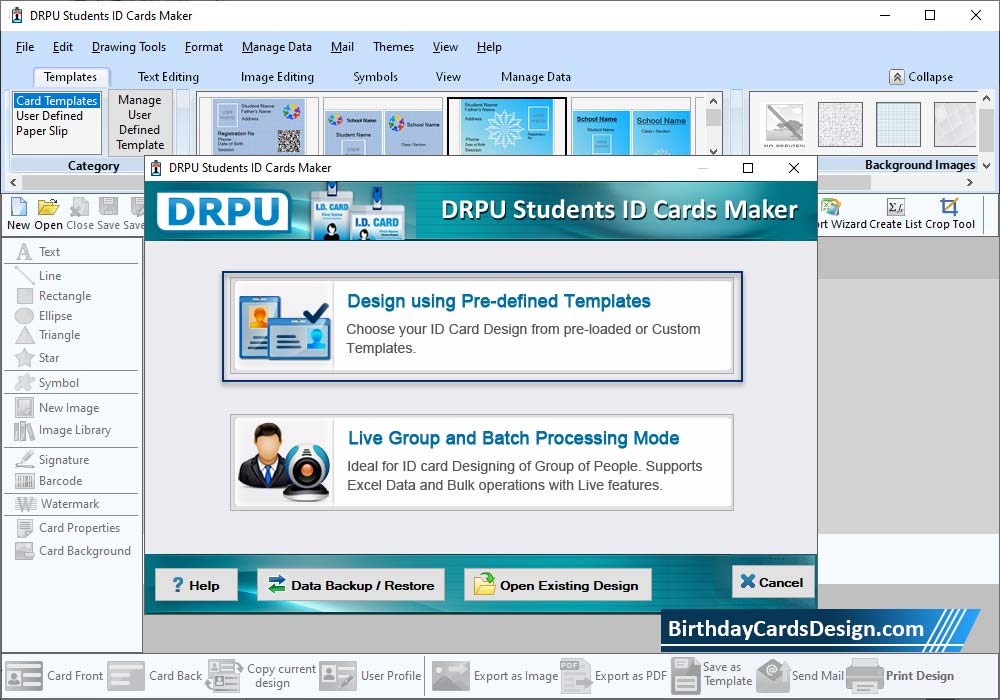
Task: Open the Create List tool
Action: point(895,214)
